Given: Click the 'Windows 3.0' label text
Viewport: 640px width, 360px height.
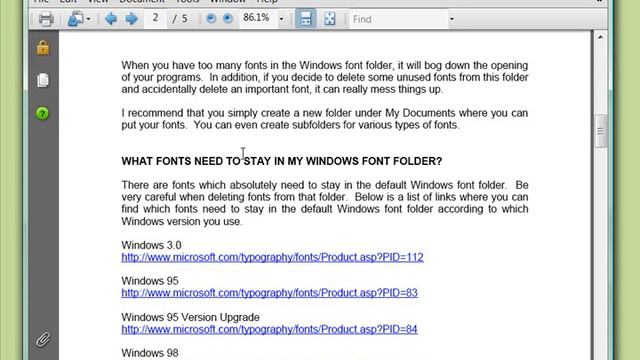Looking at the screenshot, I should point(151,245).
